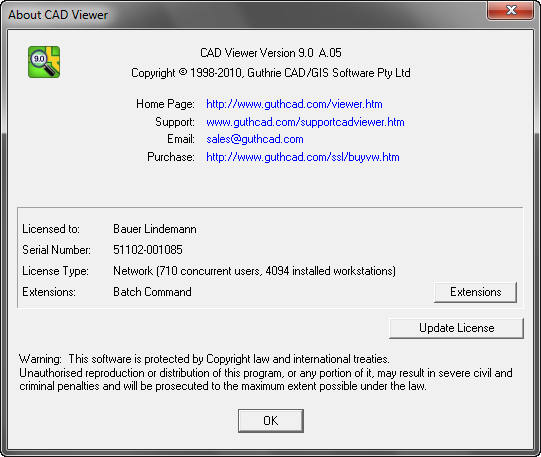The image size is (541, 457).
Task: Confirm the dialog with OK
Action: tap(270, 420)
